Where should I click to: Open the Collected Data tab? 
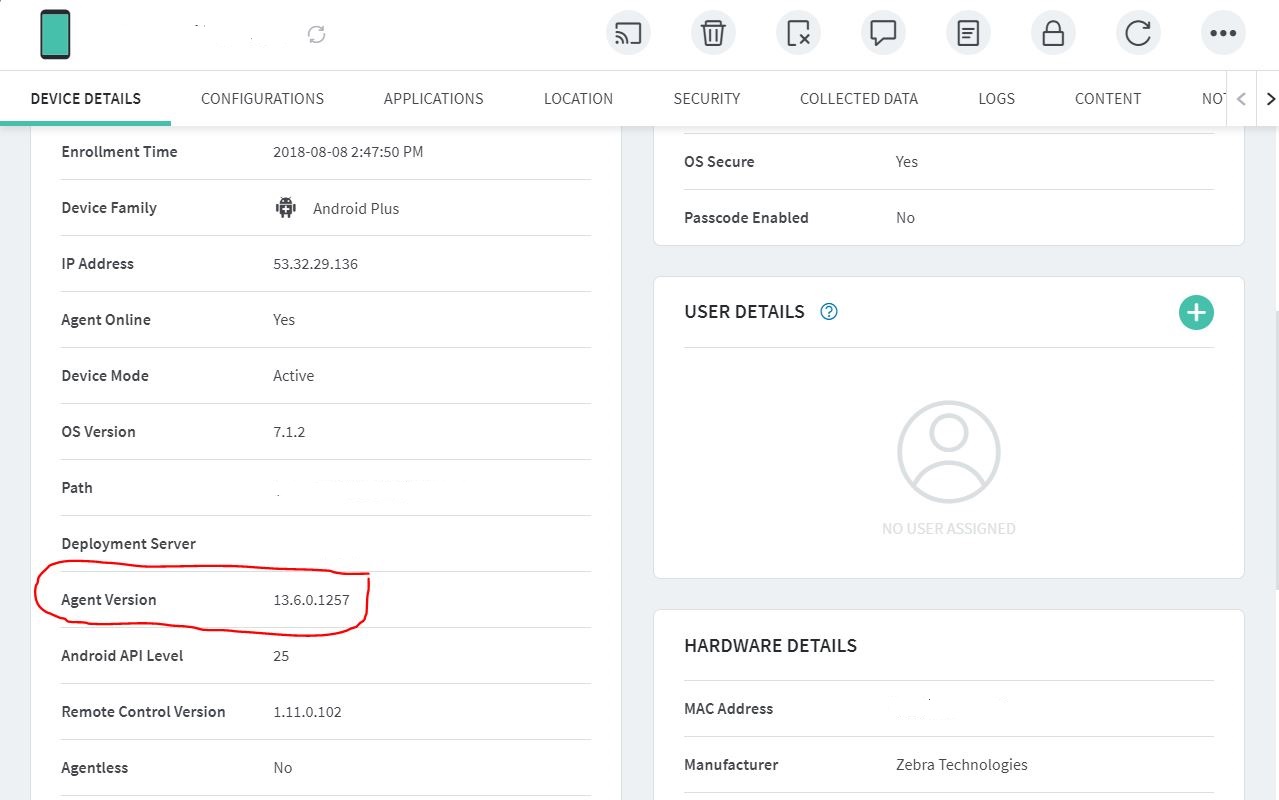tap(858, 99)
